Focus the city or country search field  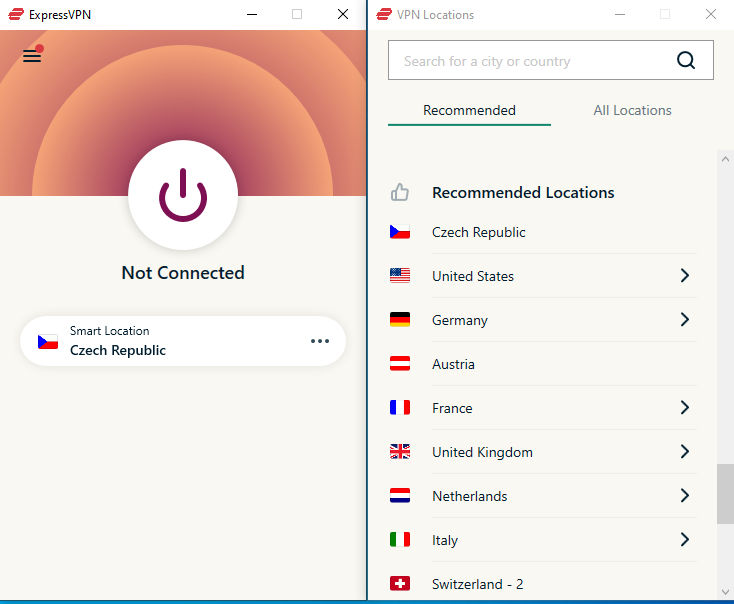(530, 61)
